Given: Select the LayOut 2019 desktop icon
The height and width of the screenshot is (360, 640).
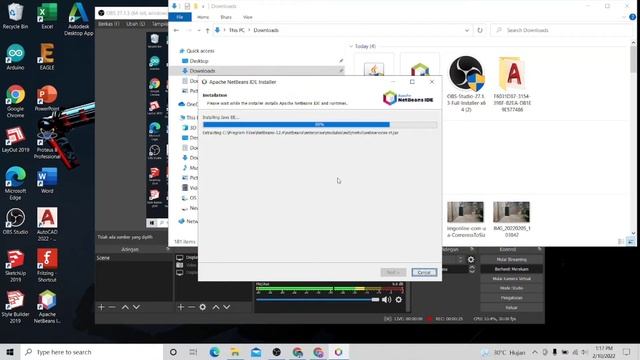Looking at the screenshot, I should [15, 140].
